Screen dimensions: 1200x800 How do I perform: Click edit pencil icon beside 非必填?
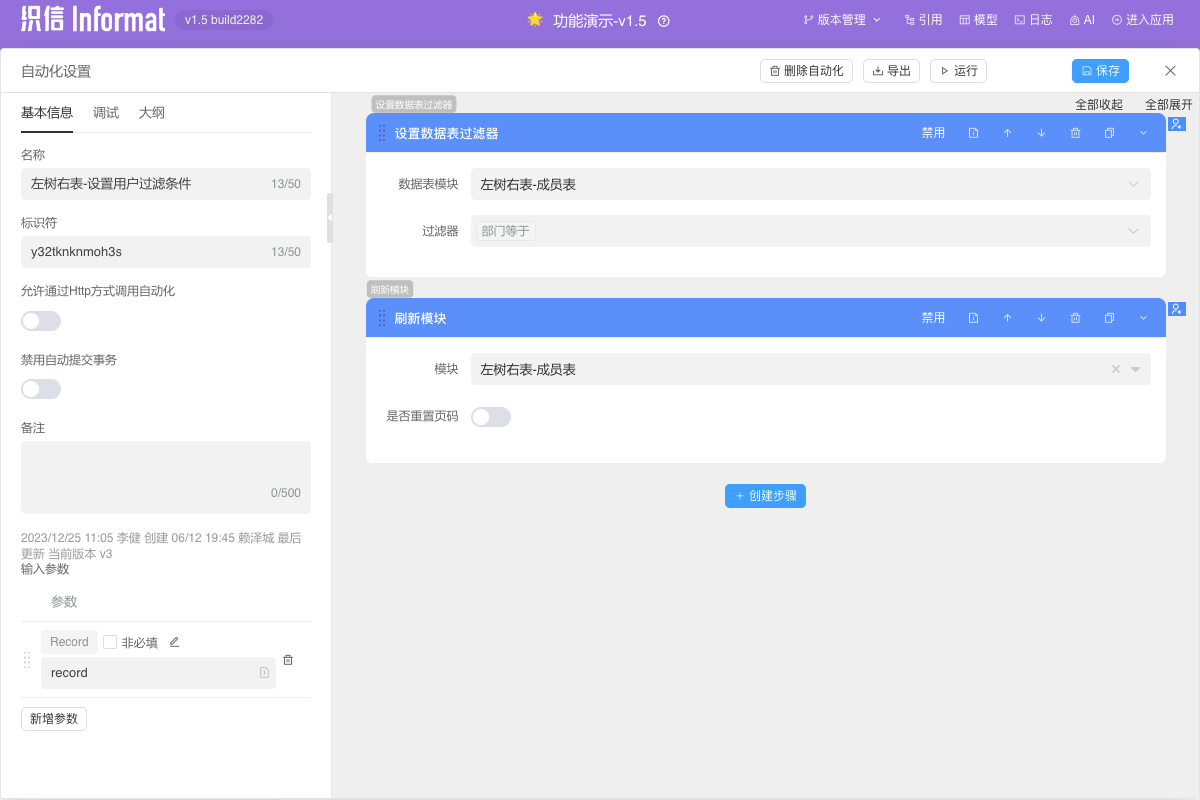coord(174,642)
